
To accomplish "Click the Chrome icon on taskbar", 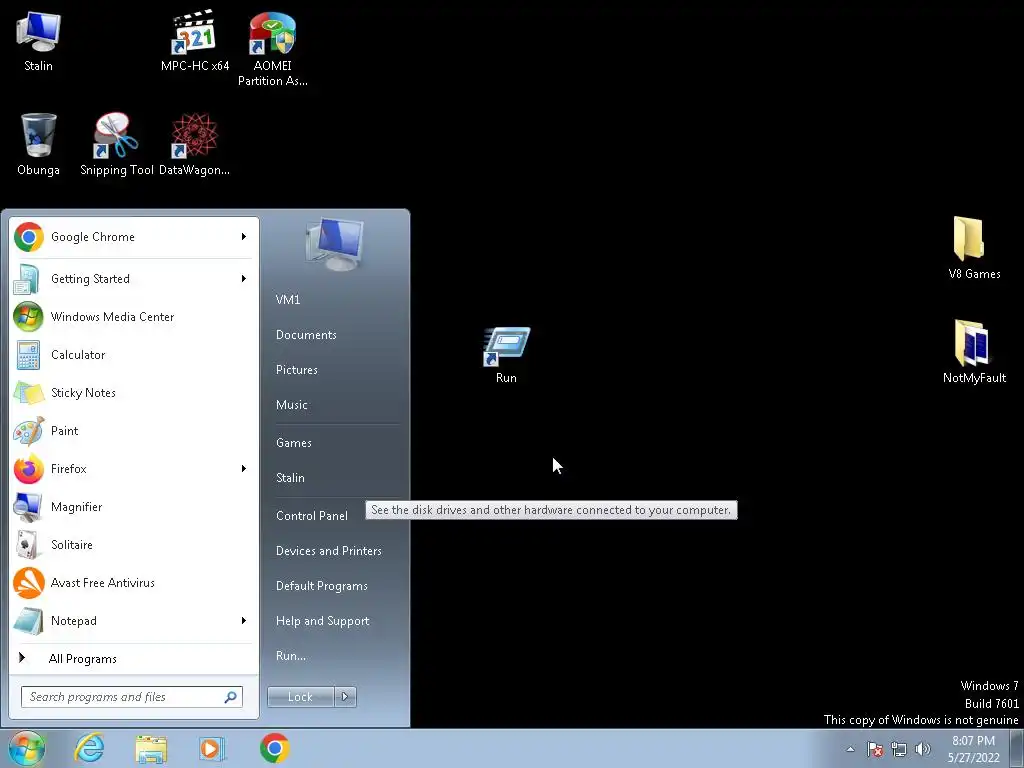I will 274,748.
